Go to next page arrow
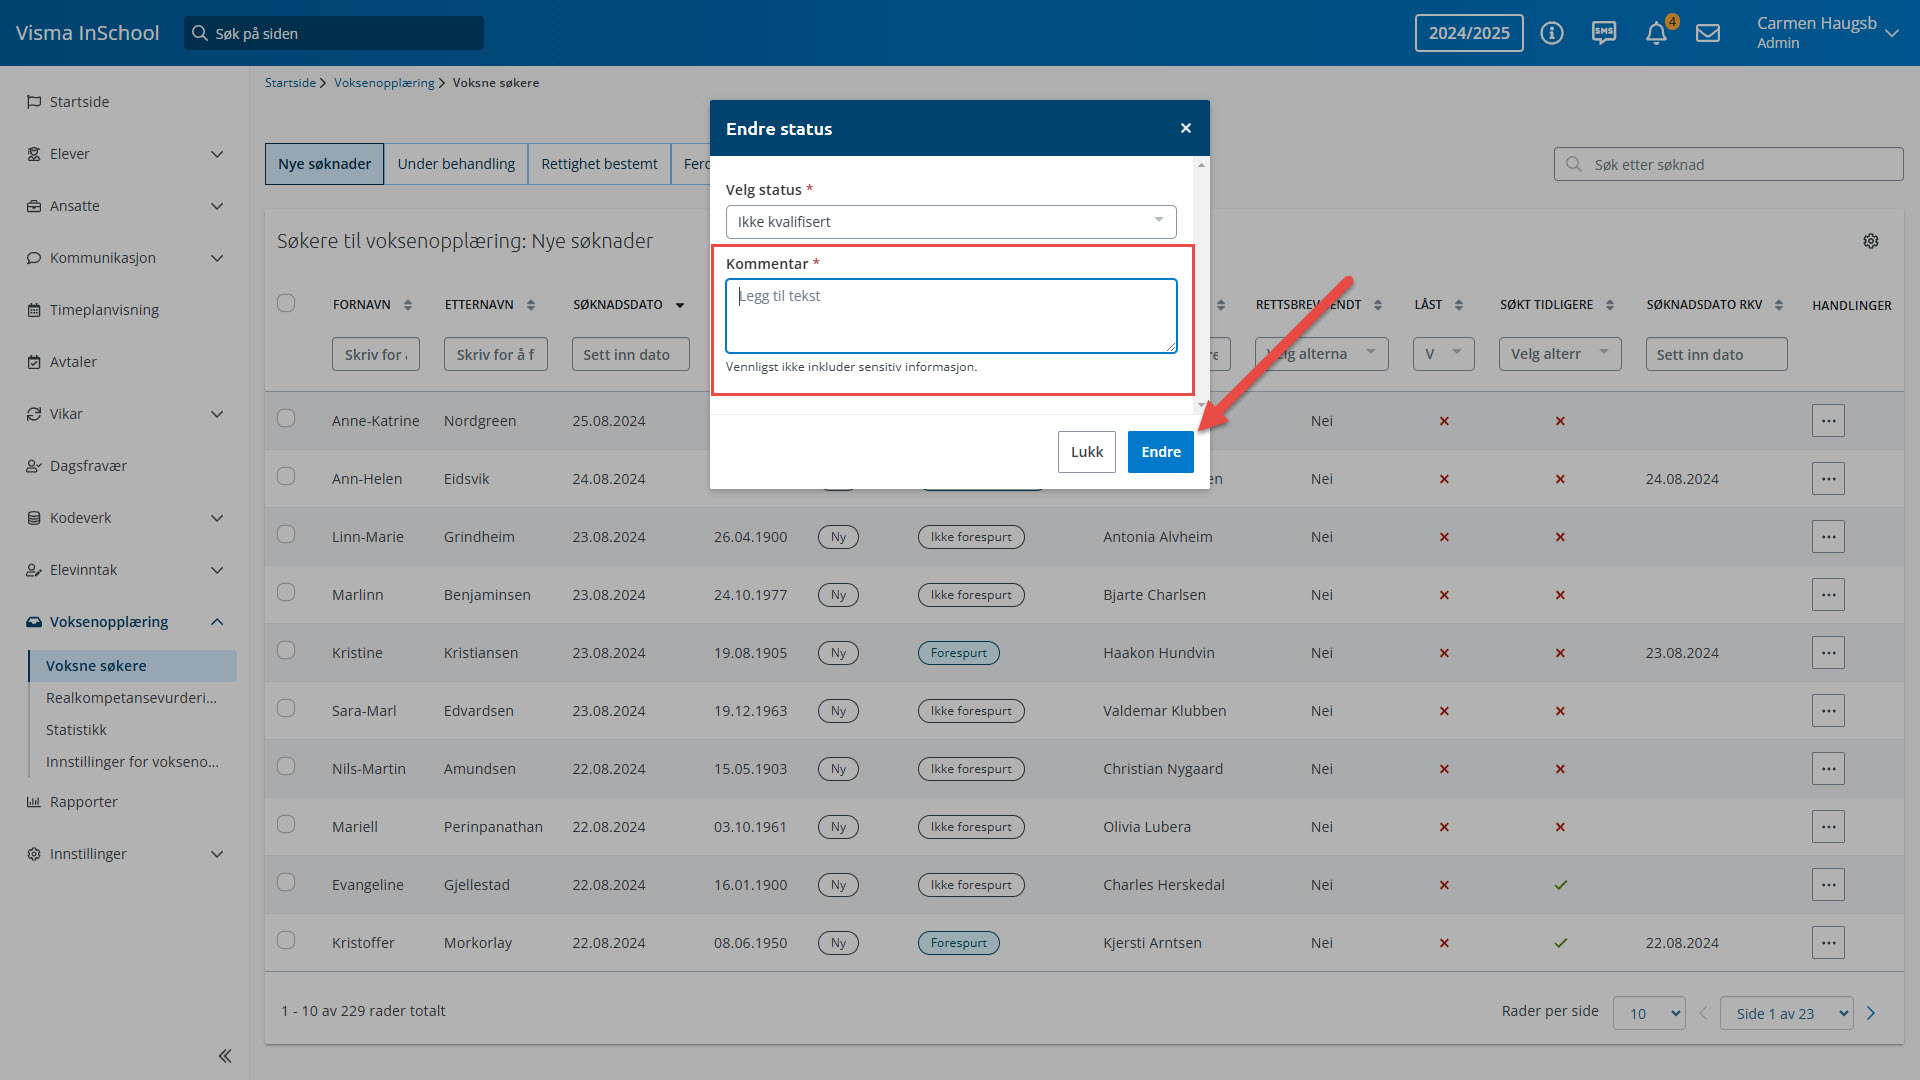The height and width of the screenshot is (1080, 1920). point(1871,1013)
